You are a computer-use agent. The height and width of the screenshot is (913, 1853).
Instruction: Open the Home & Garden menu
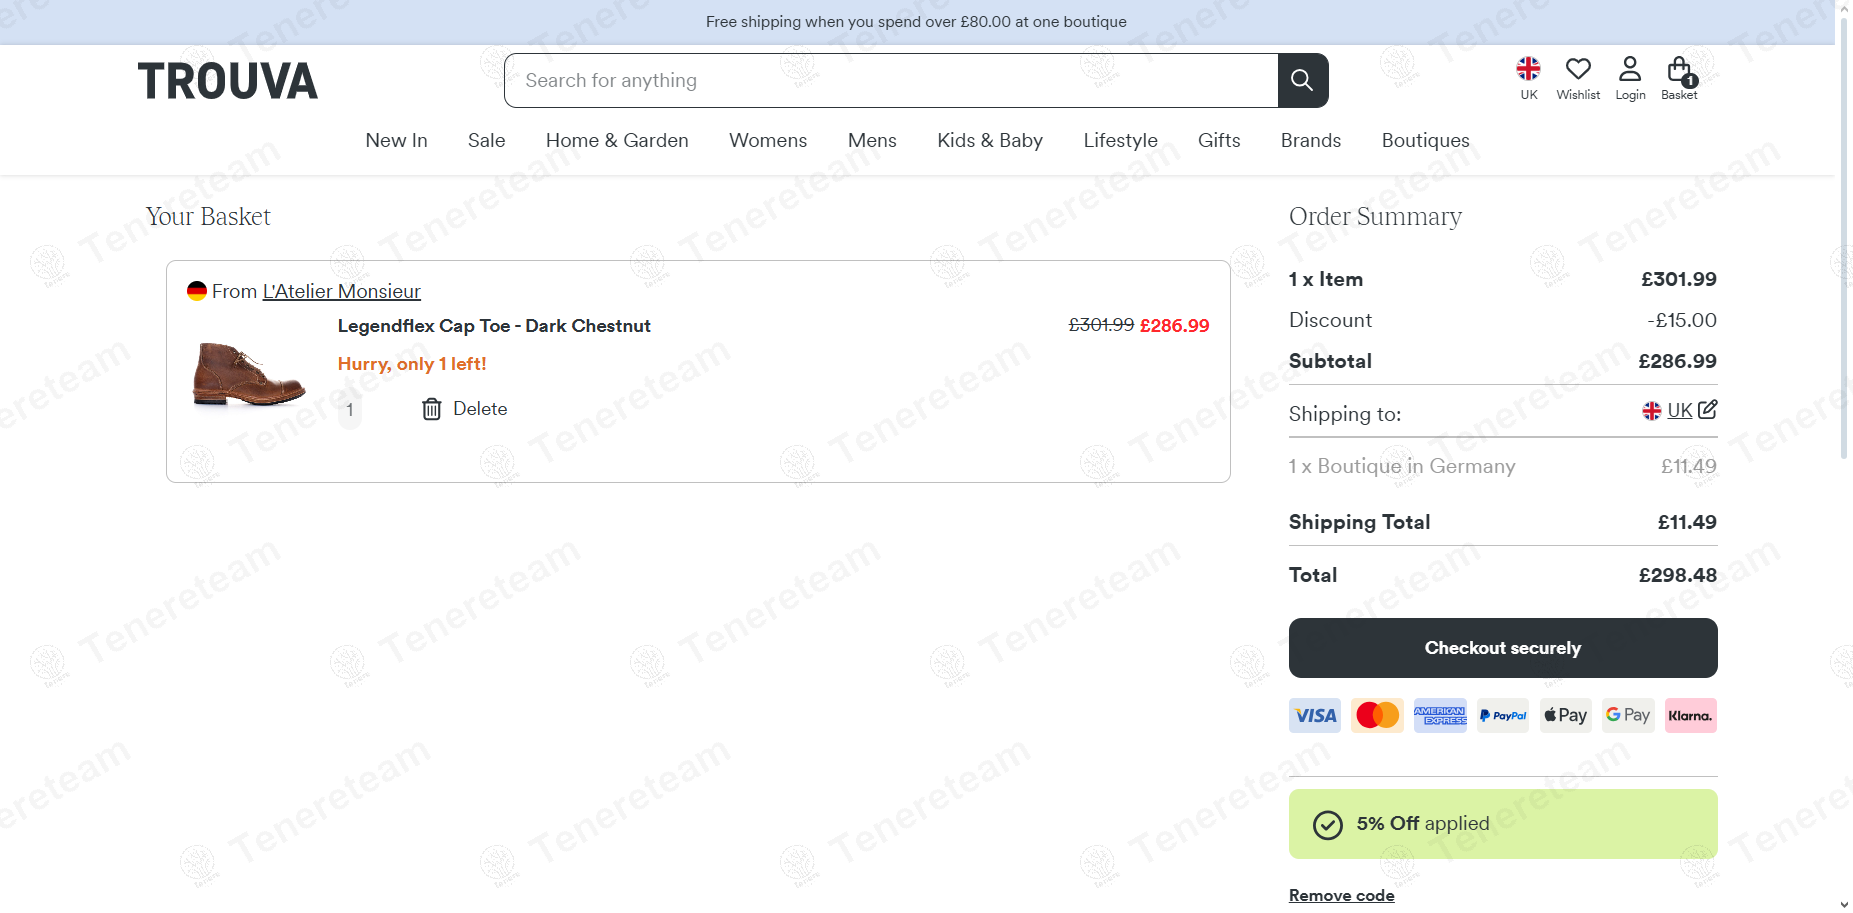point(617,140)
